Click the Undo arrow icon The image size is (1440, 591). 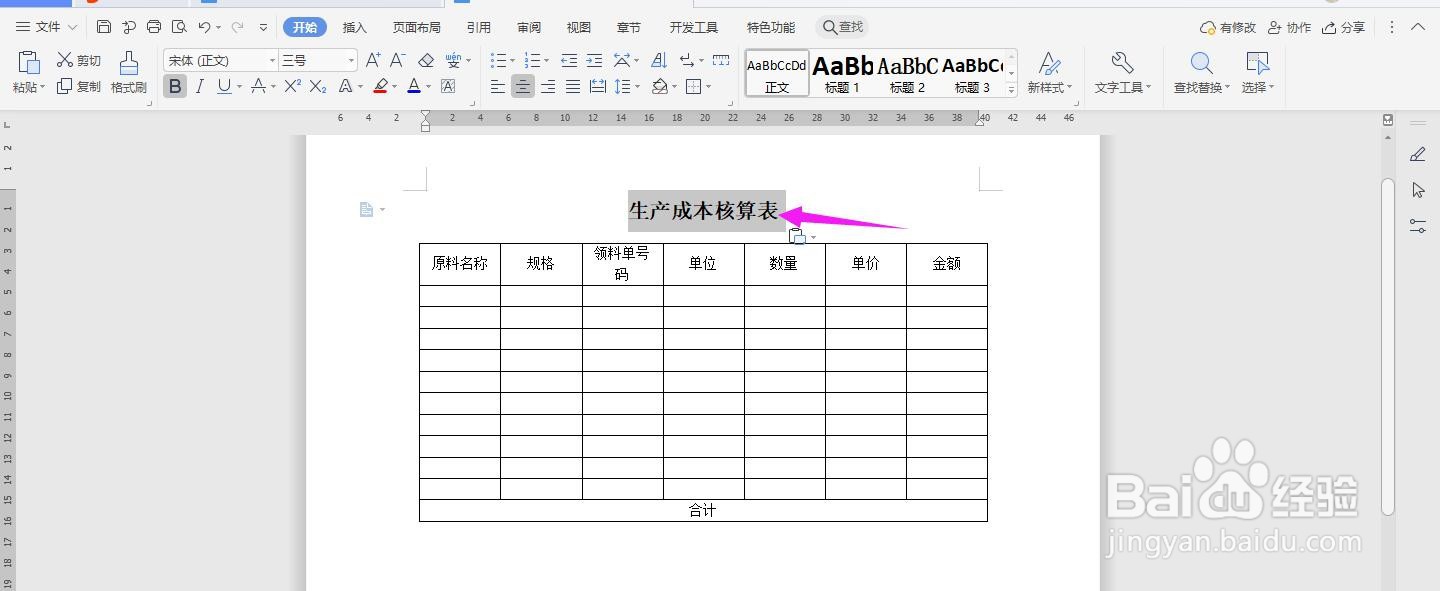[x=204, y=27]
